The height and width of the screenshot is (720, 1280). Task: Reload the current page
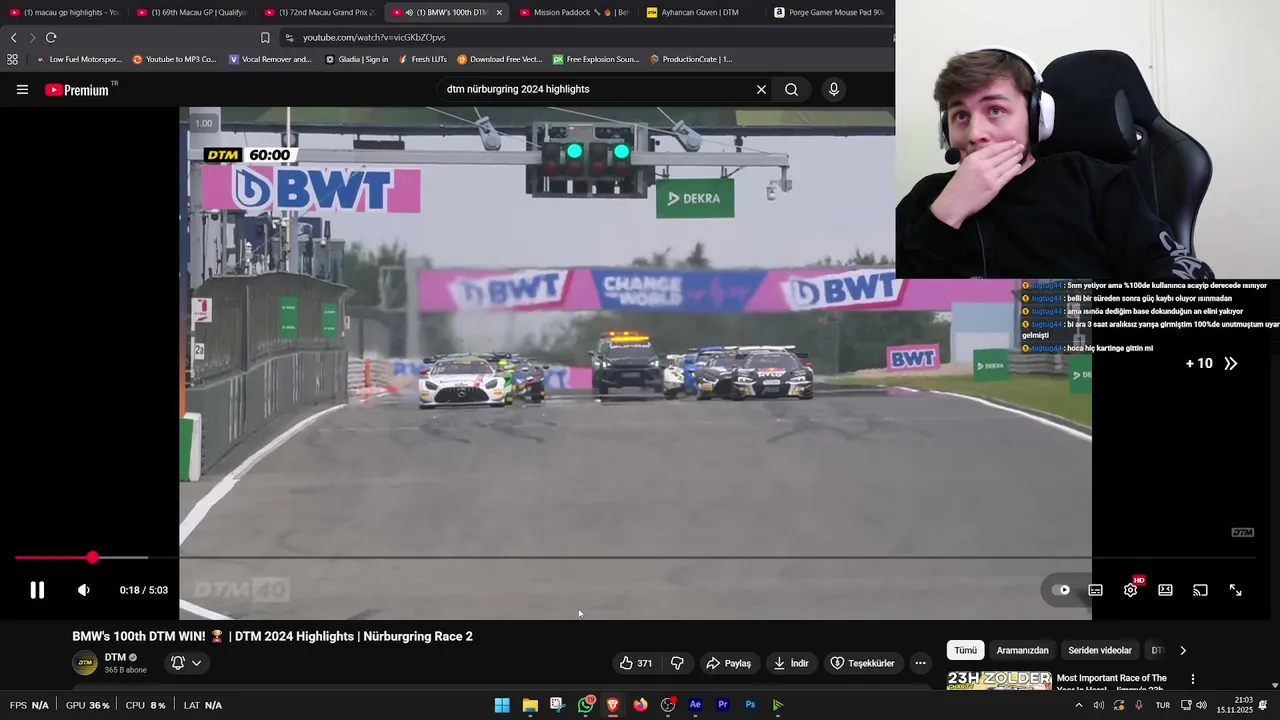[51, 37]
